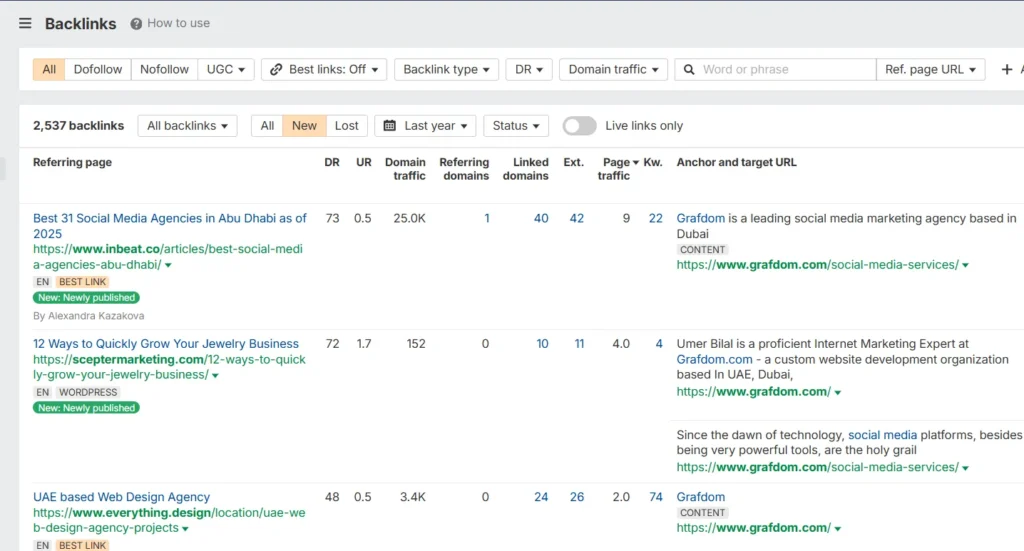
Task: Select the Nofollow filter
Action: click(x=164, y=69)
